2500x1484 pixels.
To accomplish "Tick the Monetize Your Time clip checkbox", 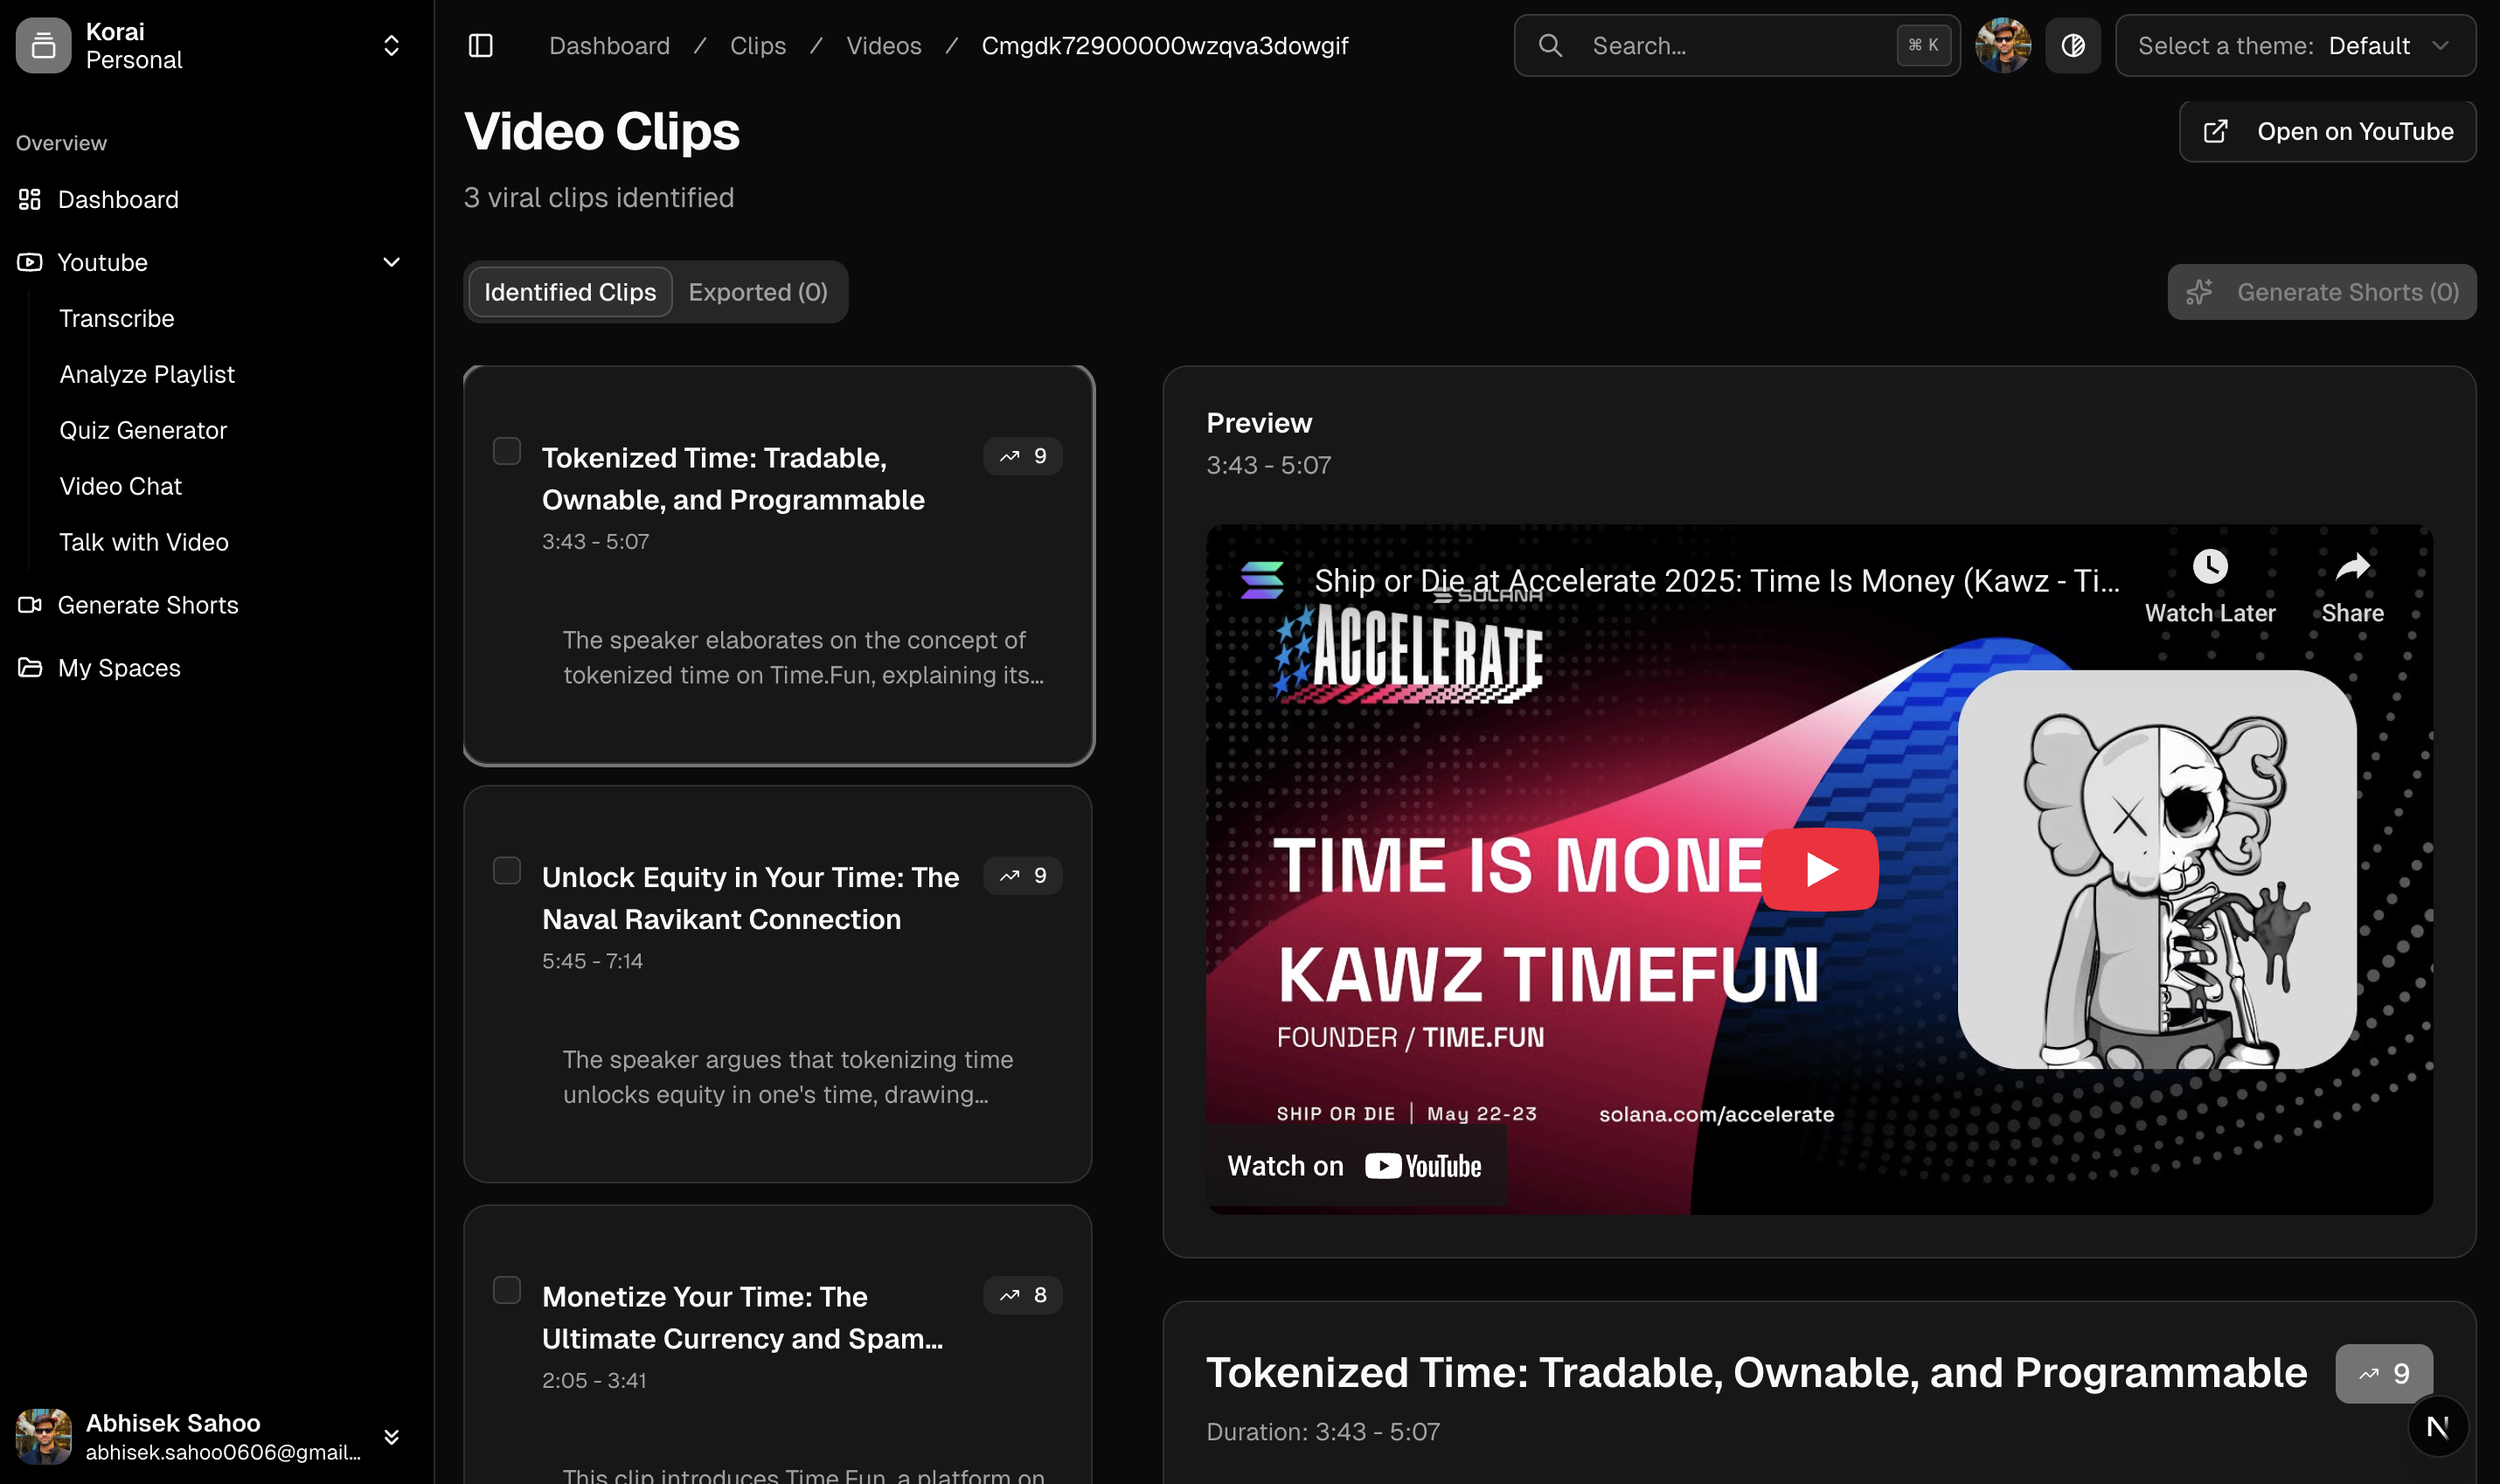I will [507, 1290].
